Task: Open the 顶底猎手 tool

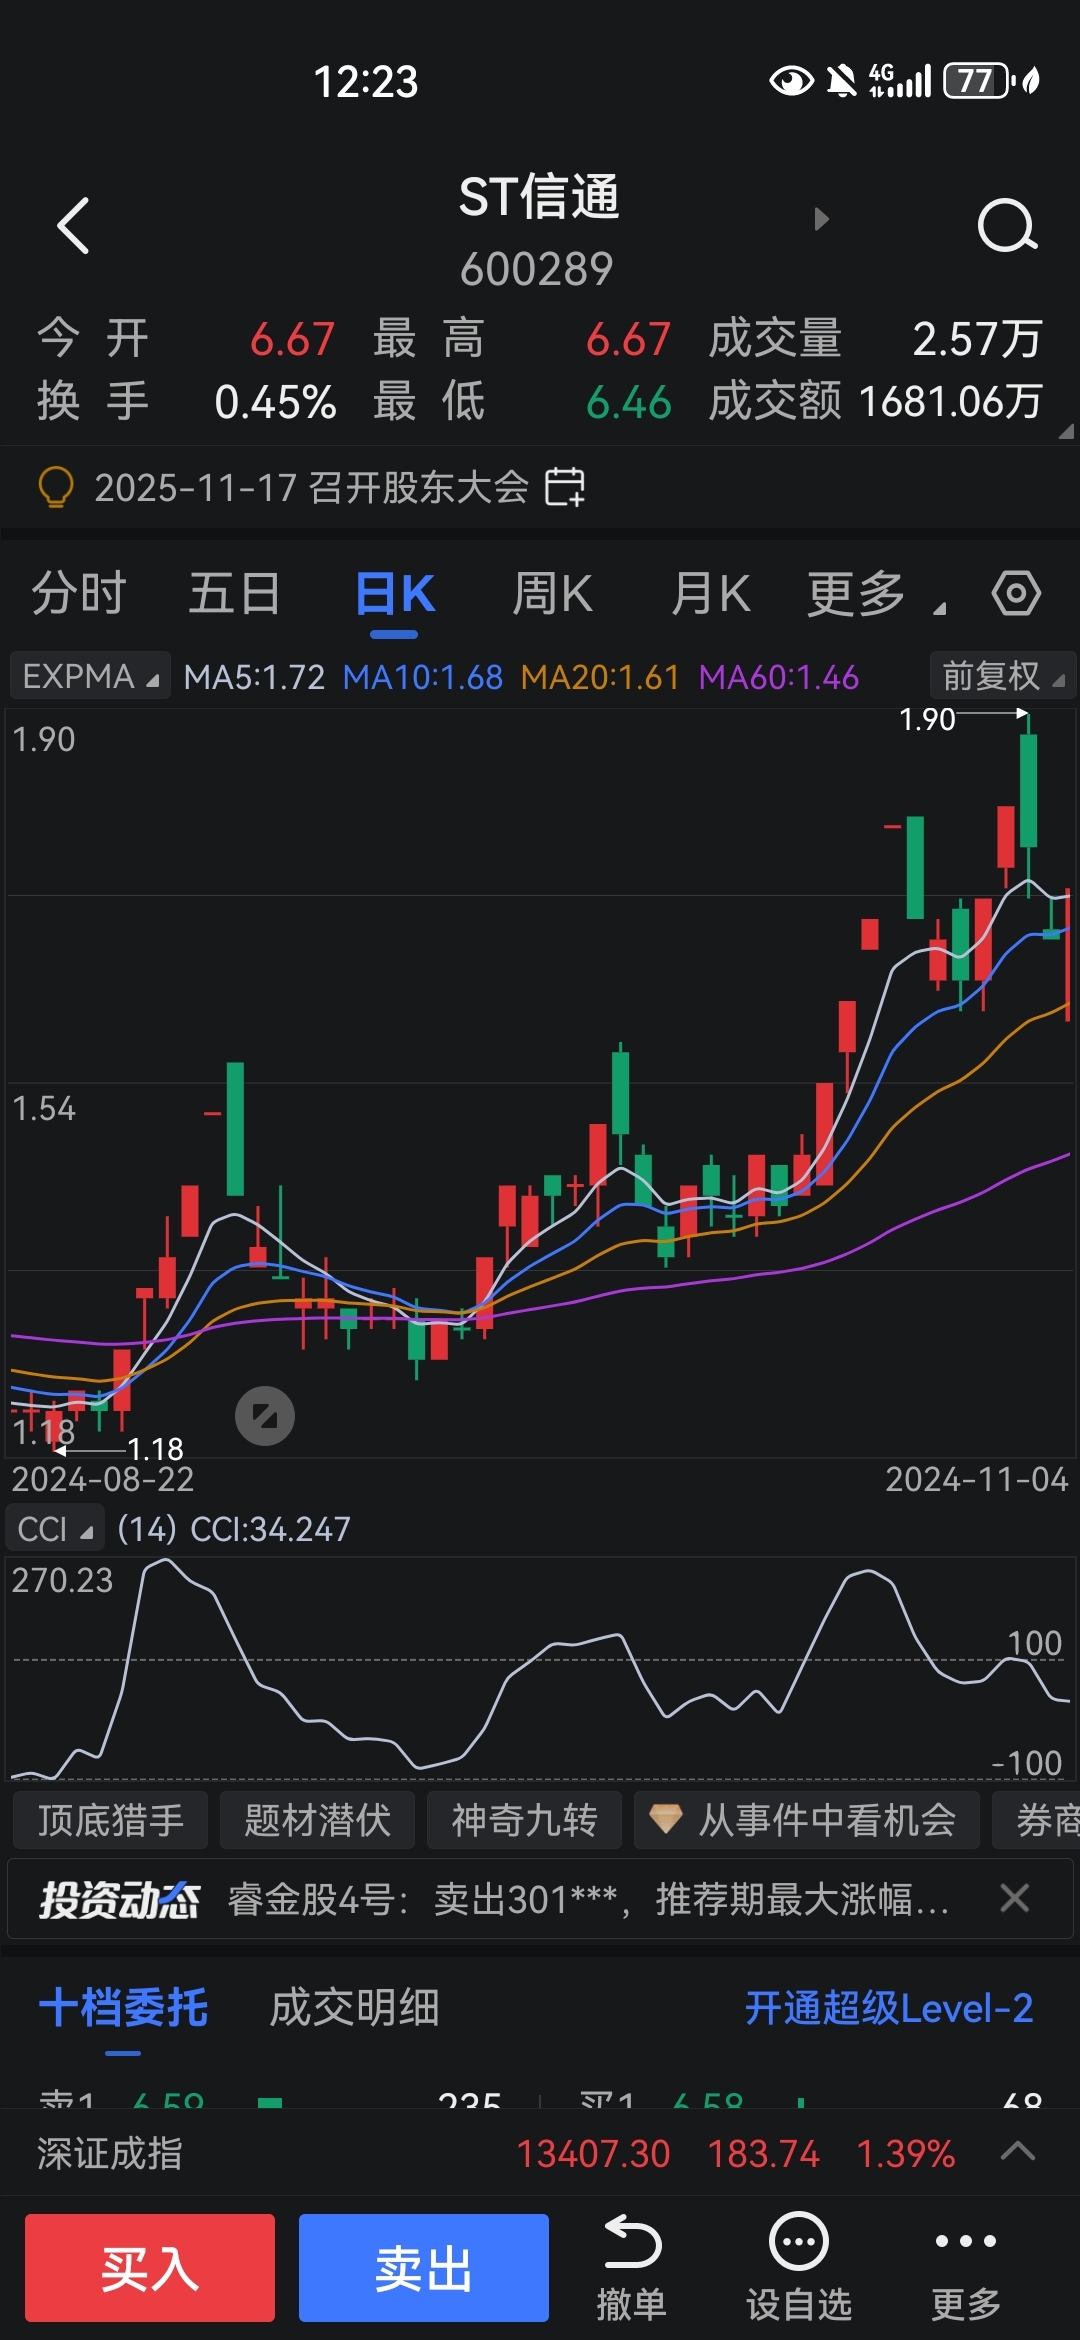Action: pyautogui.click(x=111, y=1820)
